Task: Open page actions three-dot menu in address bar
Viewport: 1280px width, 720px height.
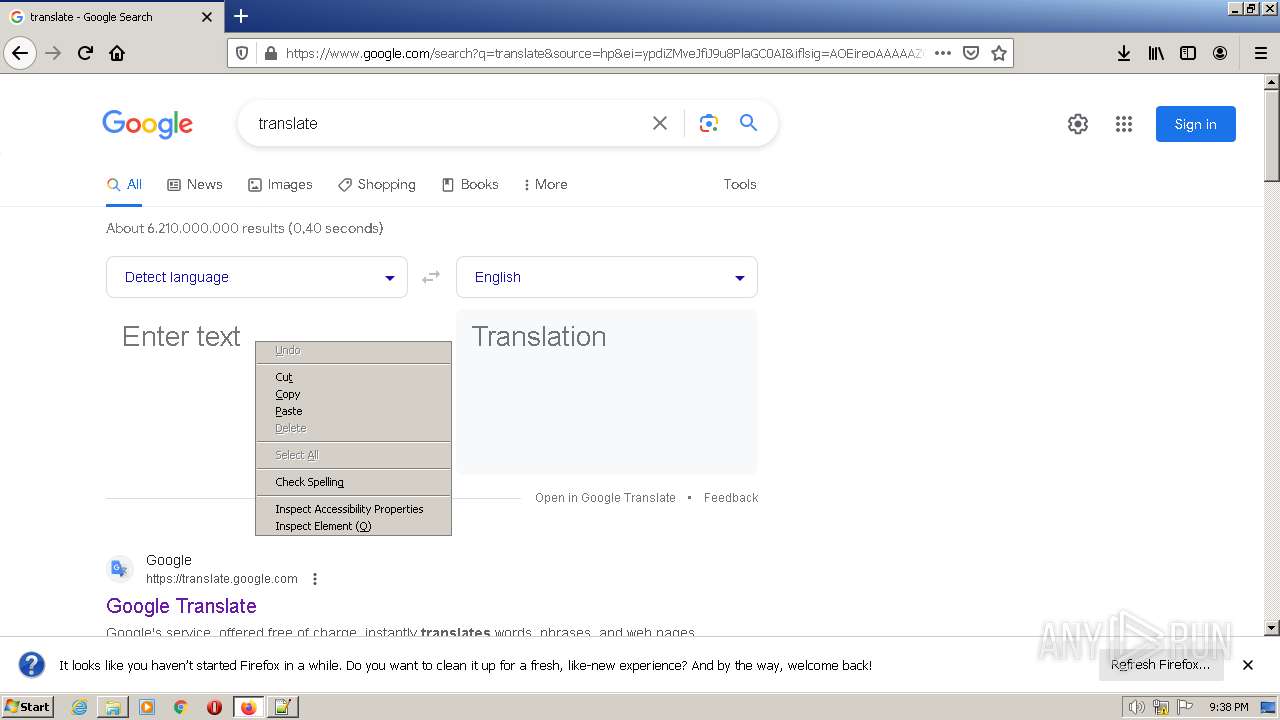Action: pyautogui.click(x=942, y=53)
